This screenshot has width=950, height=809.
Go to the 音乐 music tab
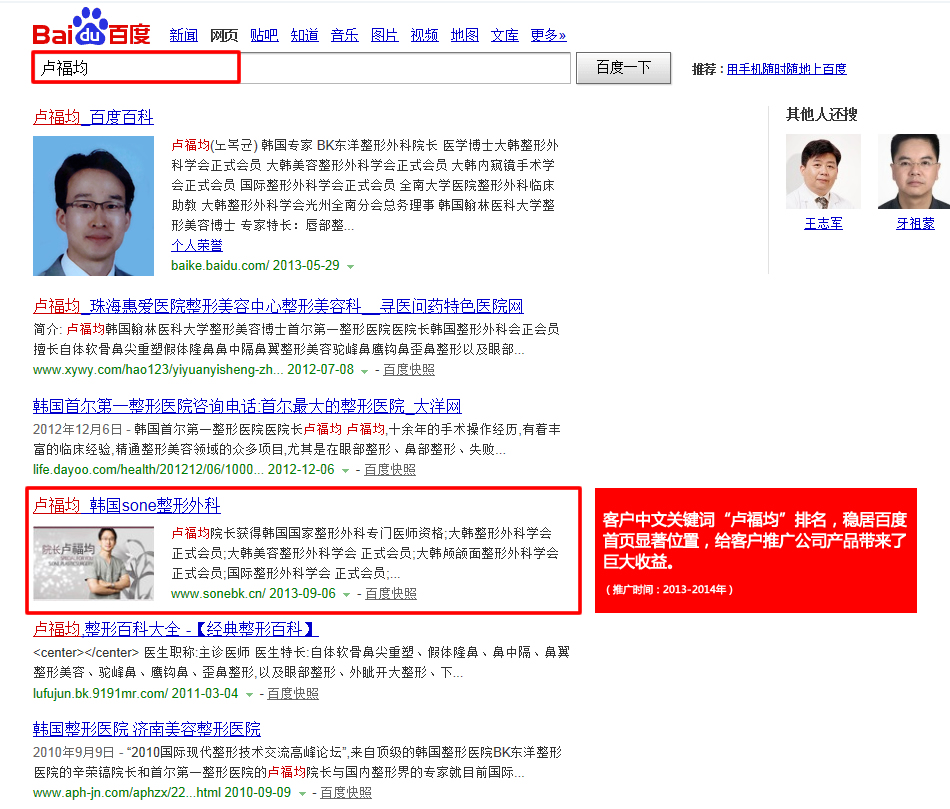(x=345, y=35)
